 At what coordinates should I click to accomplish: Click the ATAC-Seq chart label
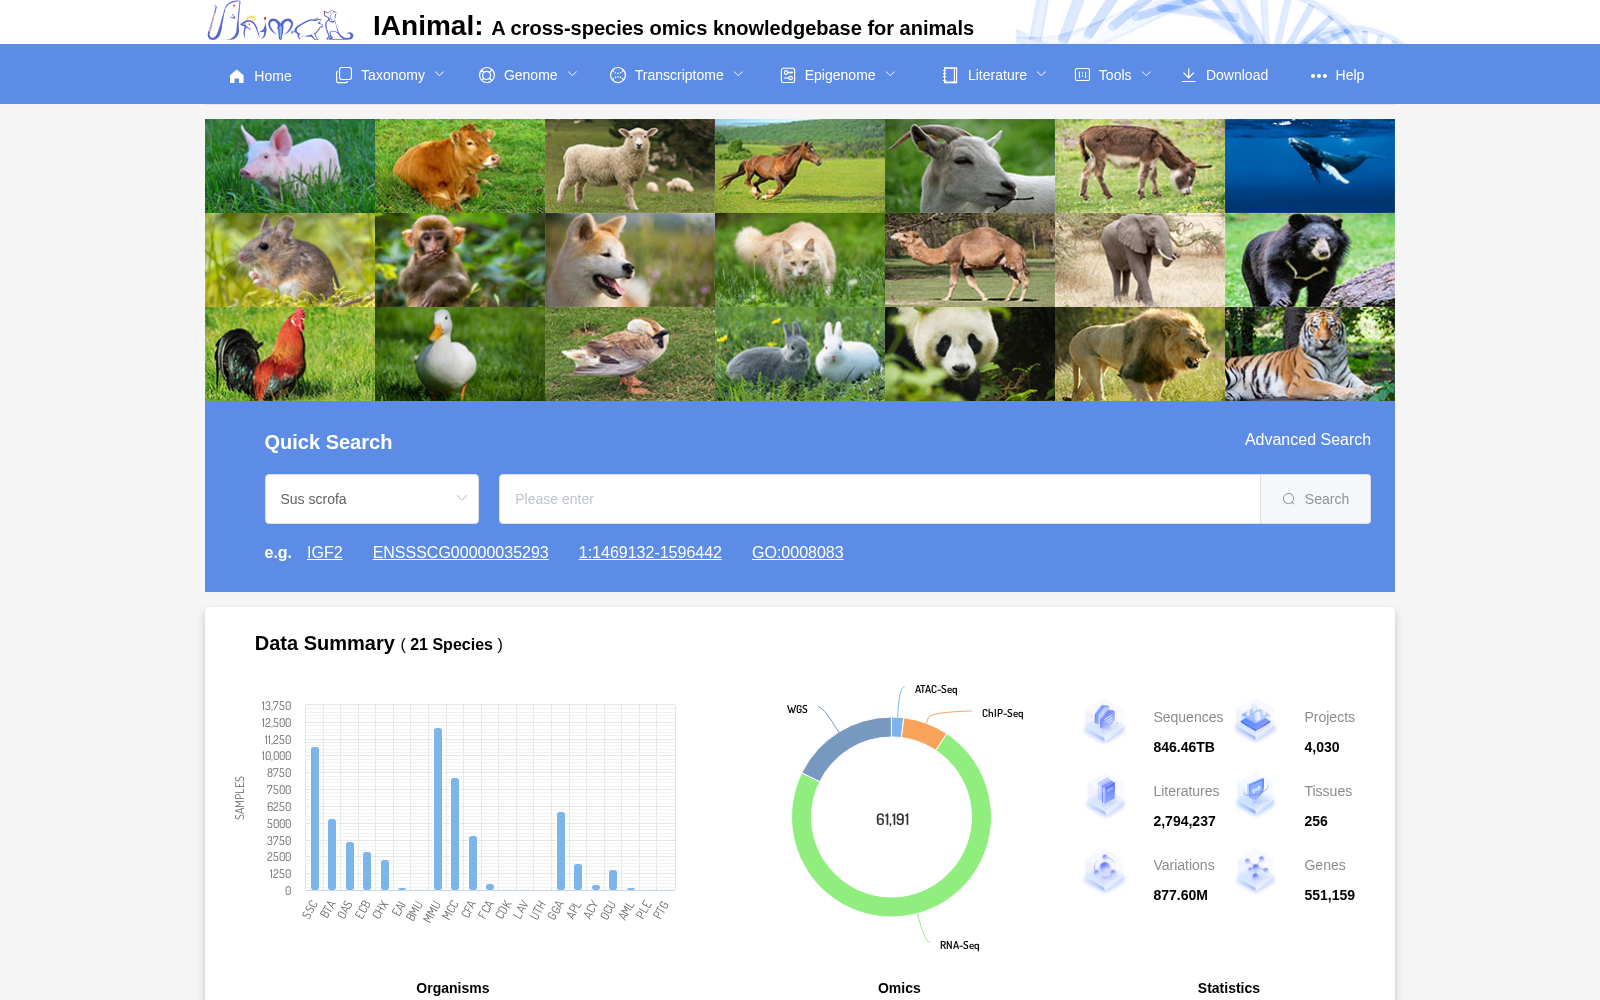[x=936, y=690]
